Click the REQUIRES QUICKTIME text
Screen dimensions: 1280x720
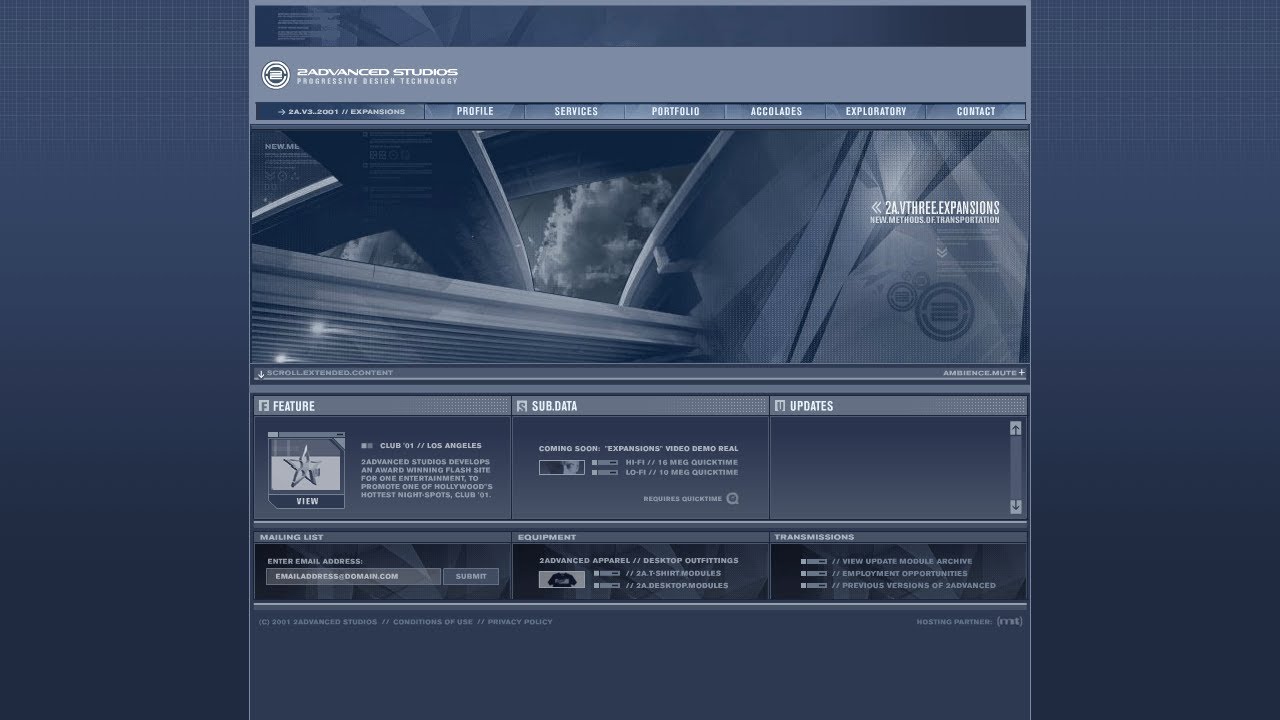[x=682, y=499]
